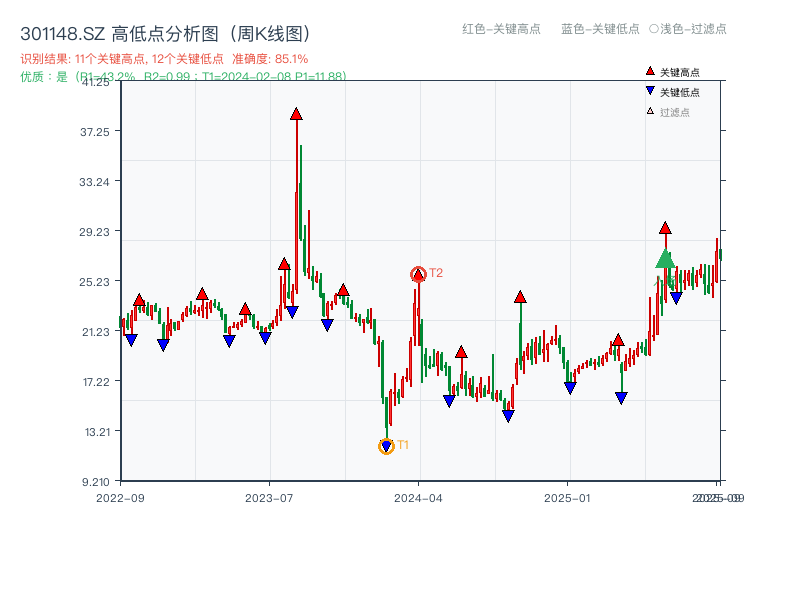The image size is (800, 600).
Task: Click the red triangle above the tallest 2023 spike
Action: tap(296, 114)
